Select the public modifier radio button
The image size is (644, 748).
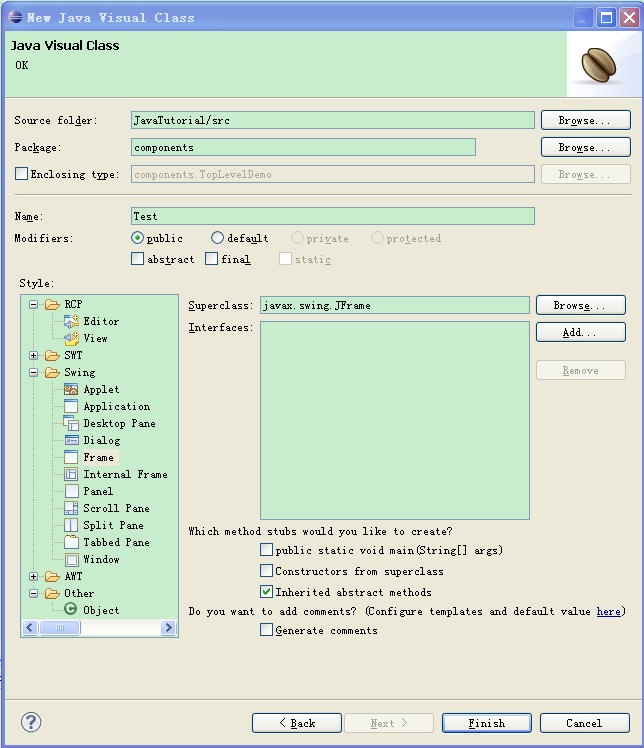click(x=137, y=238)
